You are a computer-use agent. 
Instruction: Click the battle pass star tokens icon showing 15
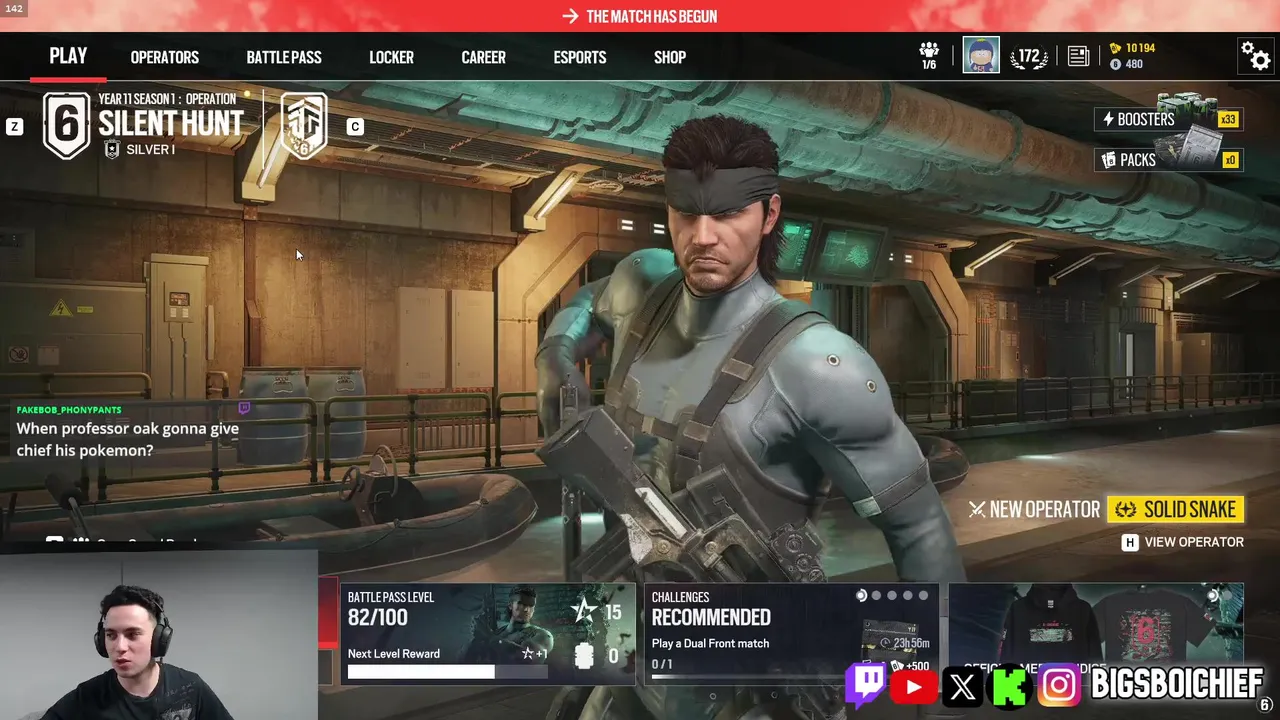(x=584, y=611)
